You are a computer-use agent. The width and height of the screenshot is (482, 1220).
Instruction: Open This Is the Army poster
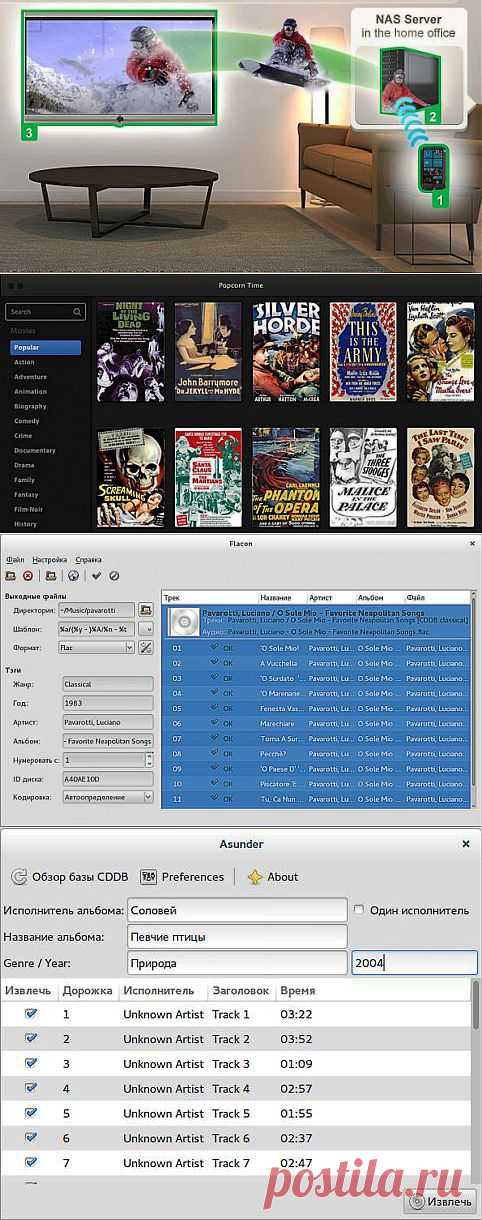click(364, 352)
